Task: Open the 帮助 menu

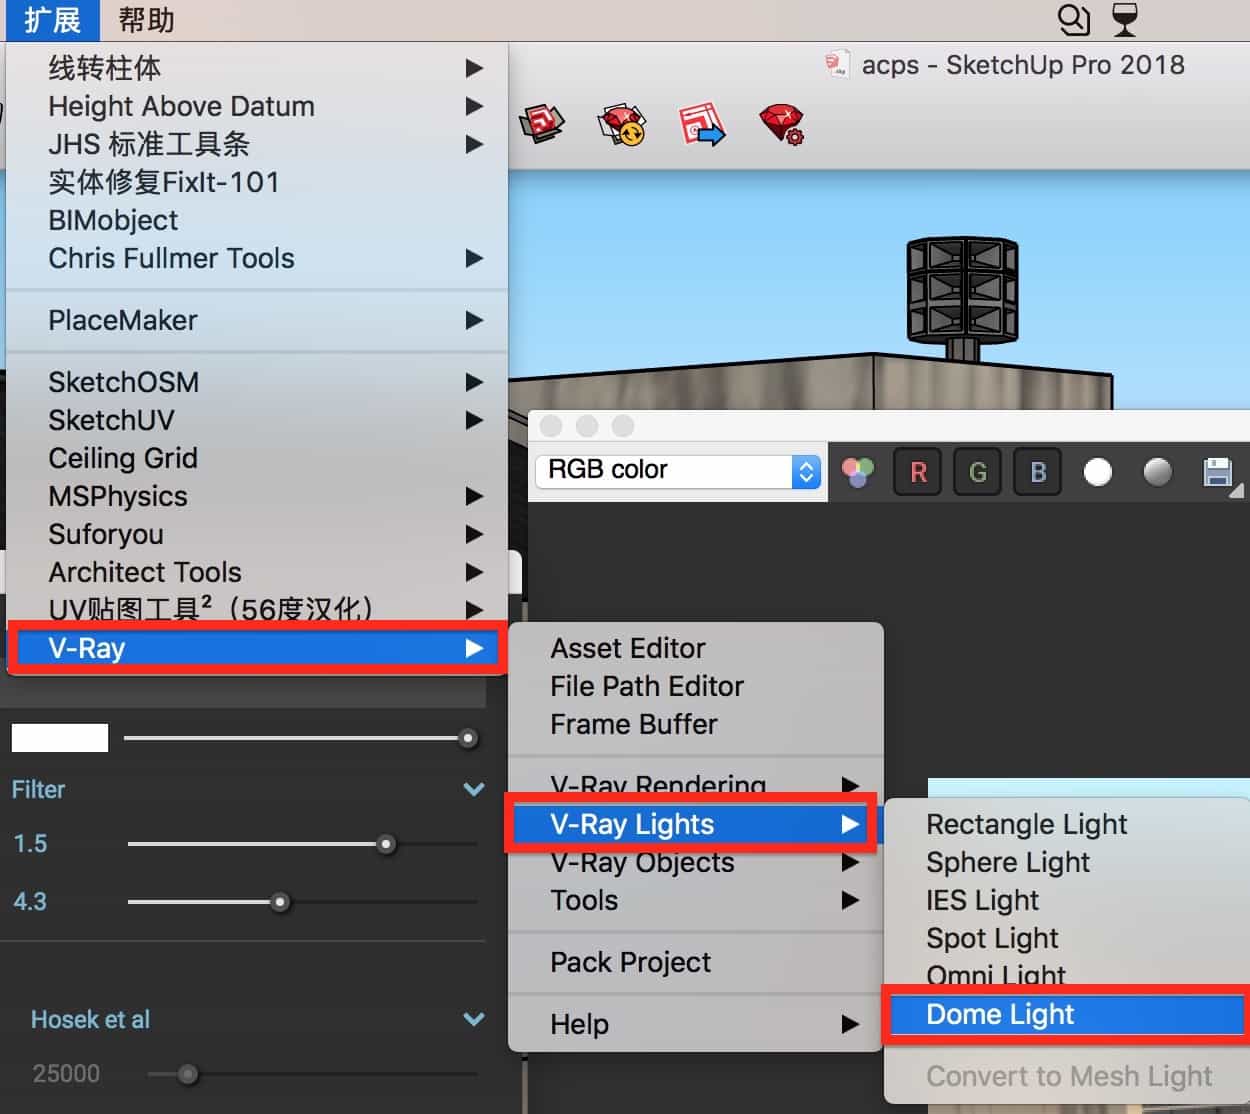Action: (146, 20)
